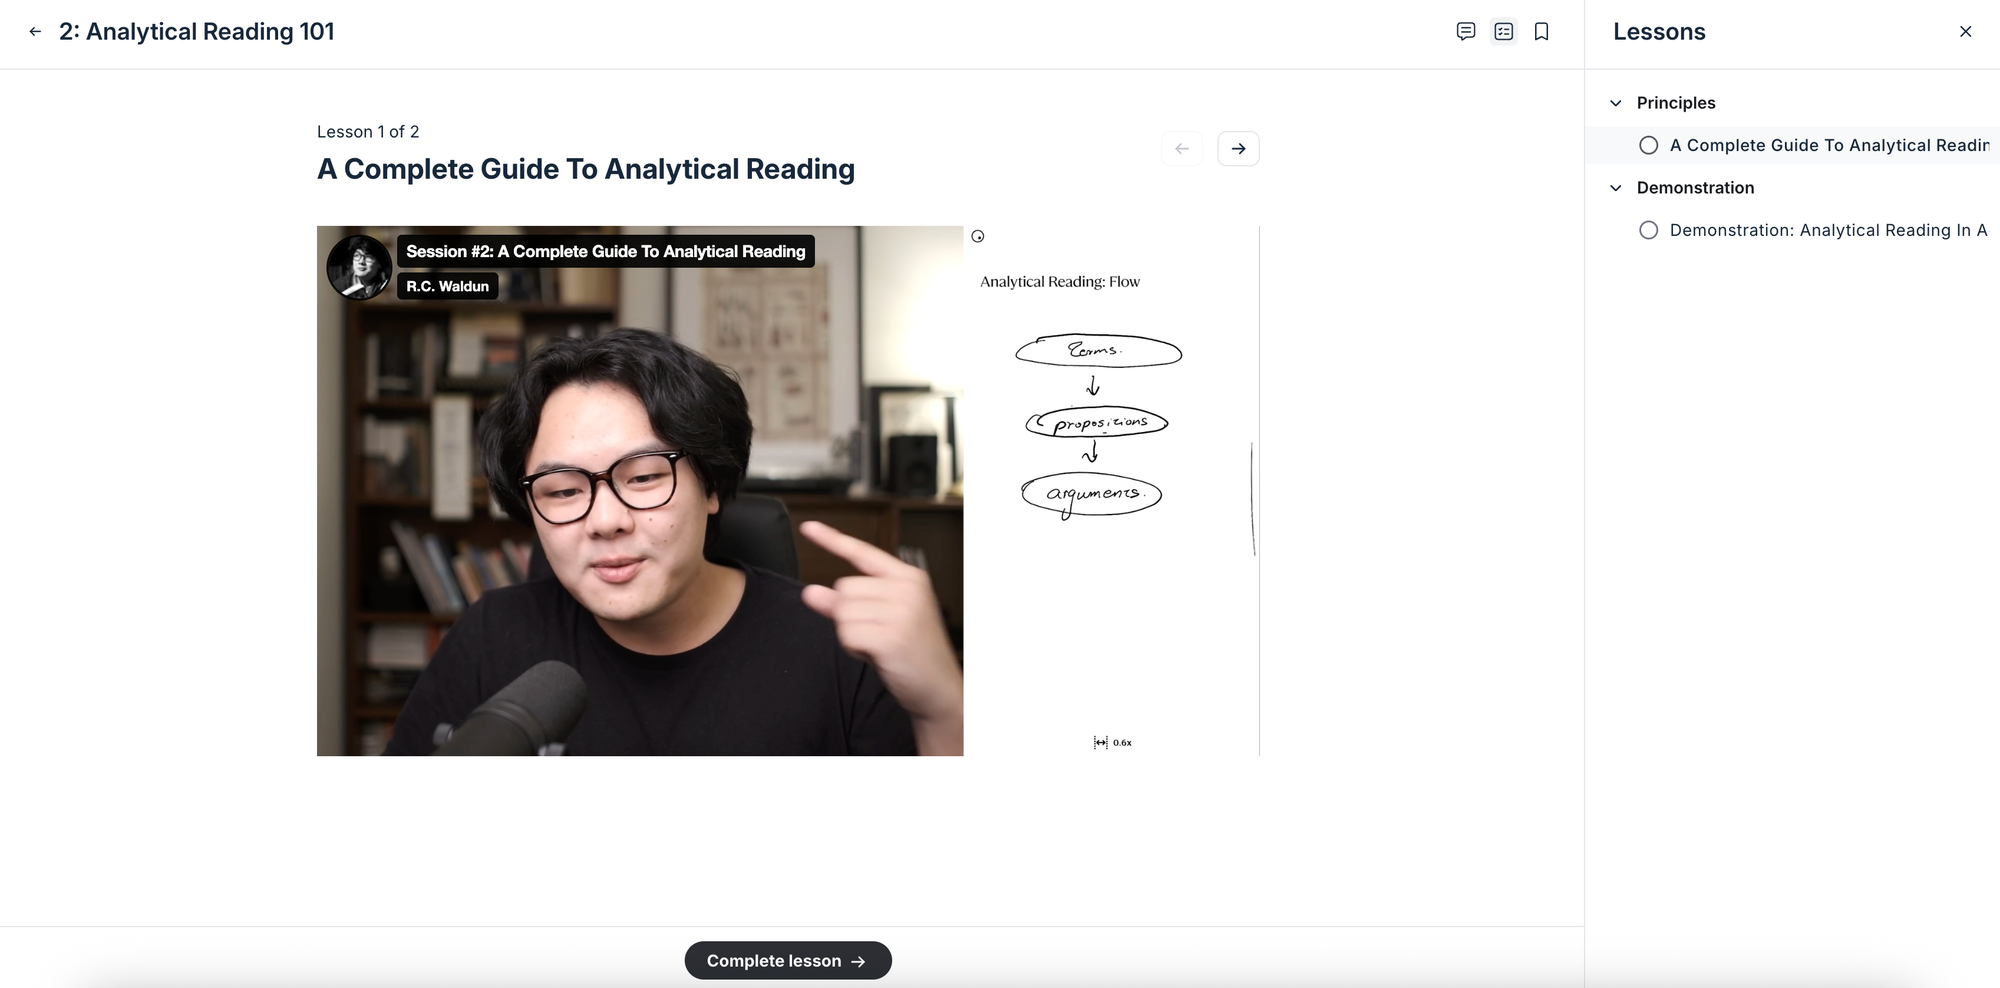Click the Principles section heading
The image size is (2000, 988).
click(1675, 103)
